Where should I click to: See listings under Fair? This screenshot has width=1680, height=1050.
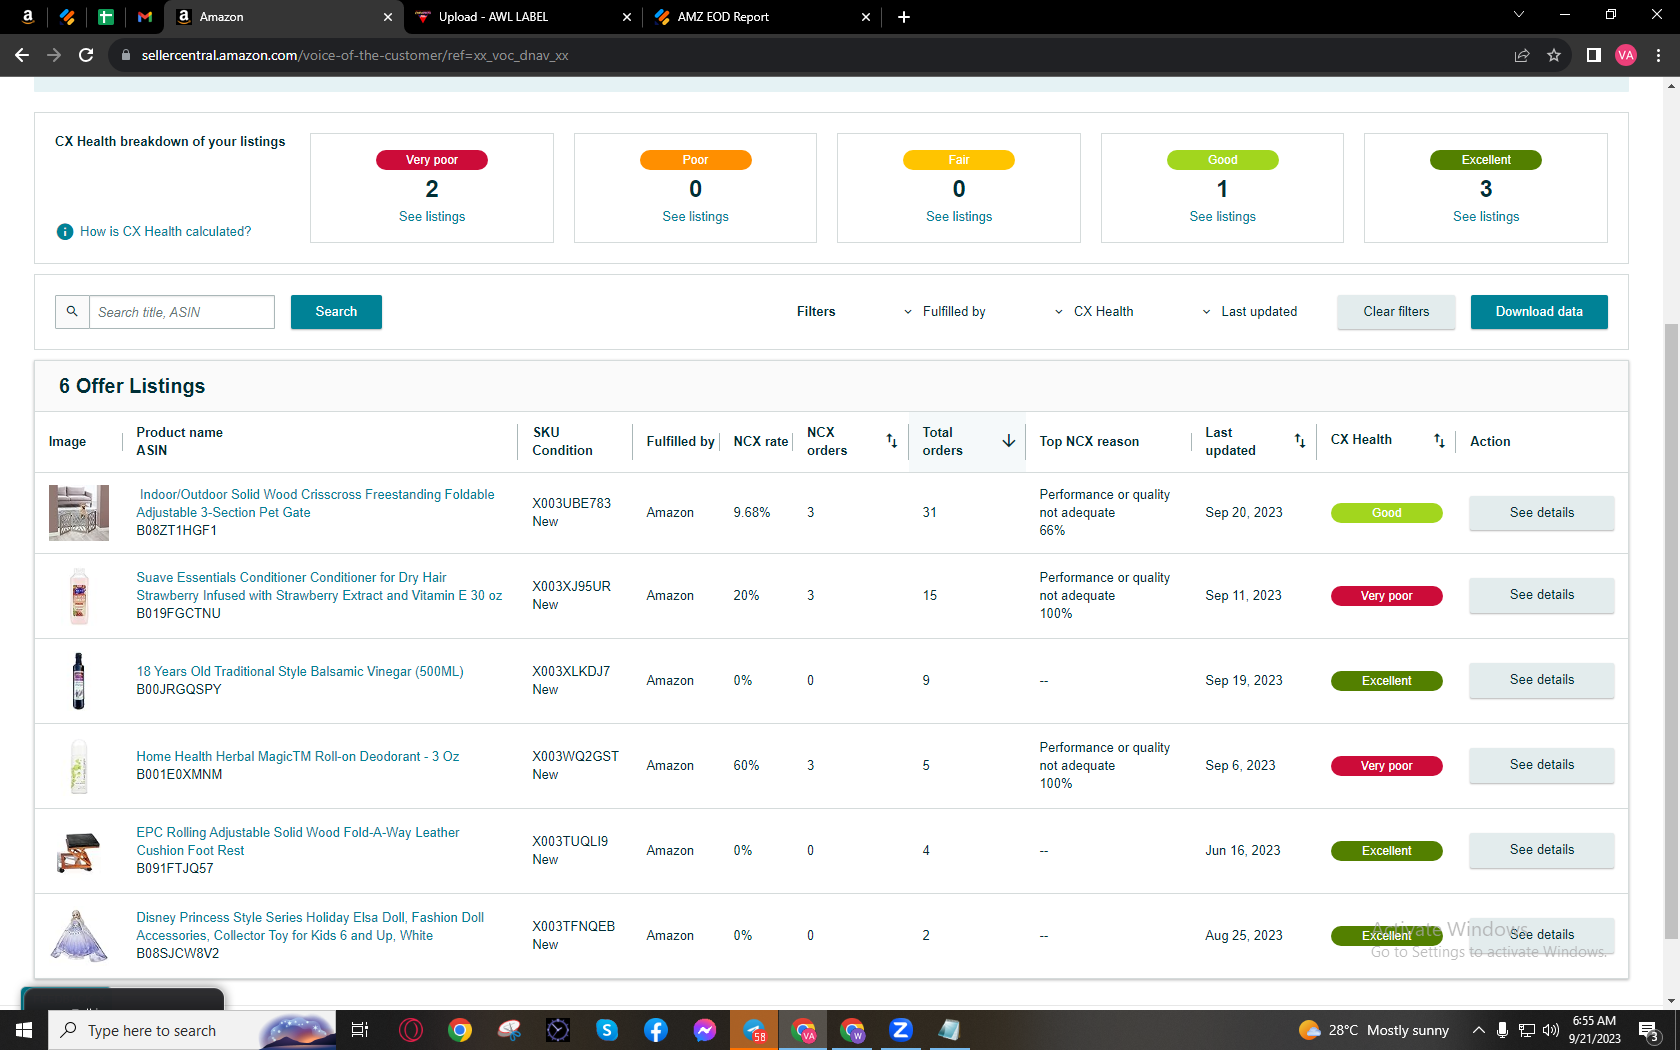(959, 217)
